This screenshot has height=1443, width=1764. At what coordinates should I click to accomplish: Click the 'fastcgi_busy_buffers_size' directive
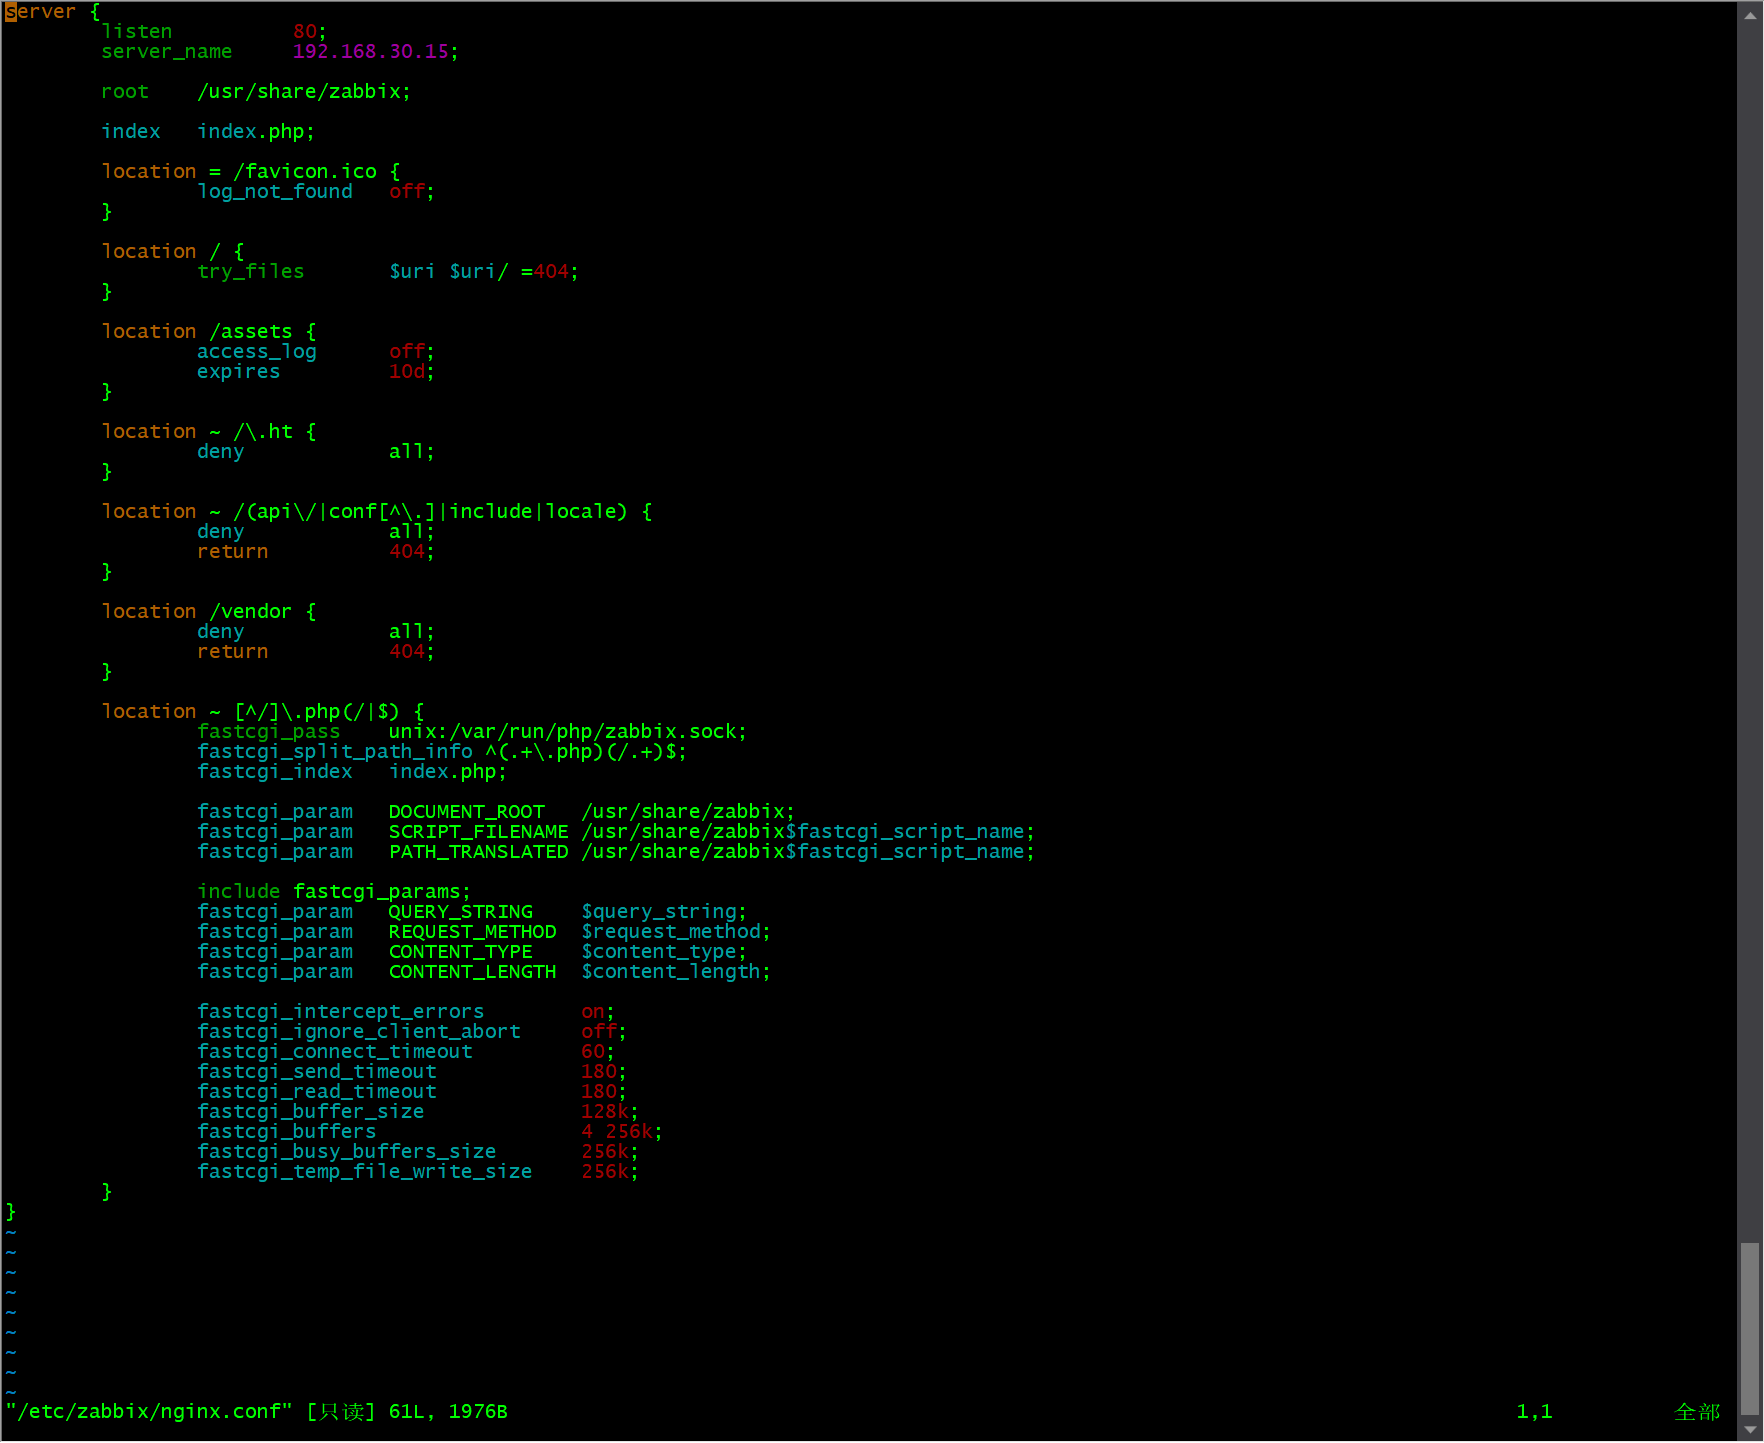347,1151
